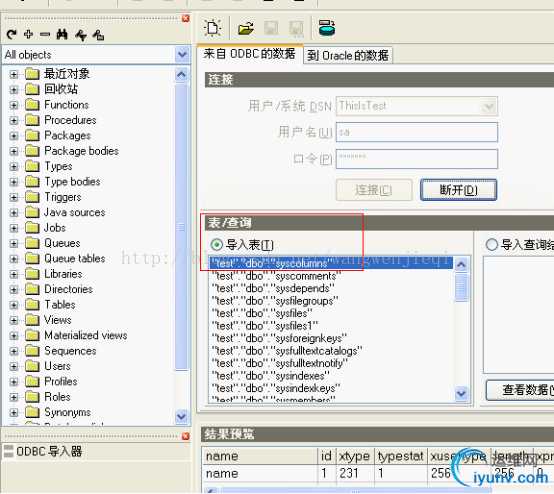Expand the 最近对象 folder
The height and width of the screenshot is (494, 554).
14,74
